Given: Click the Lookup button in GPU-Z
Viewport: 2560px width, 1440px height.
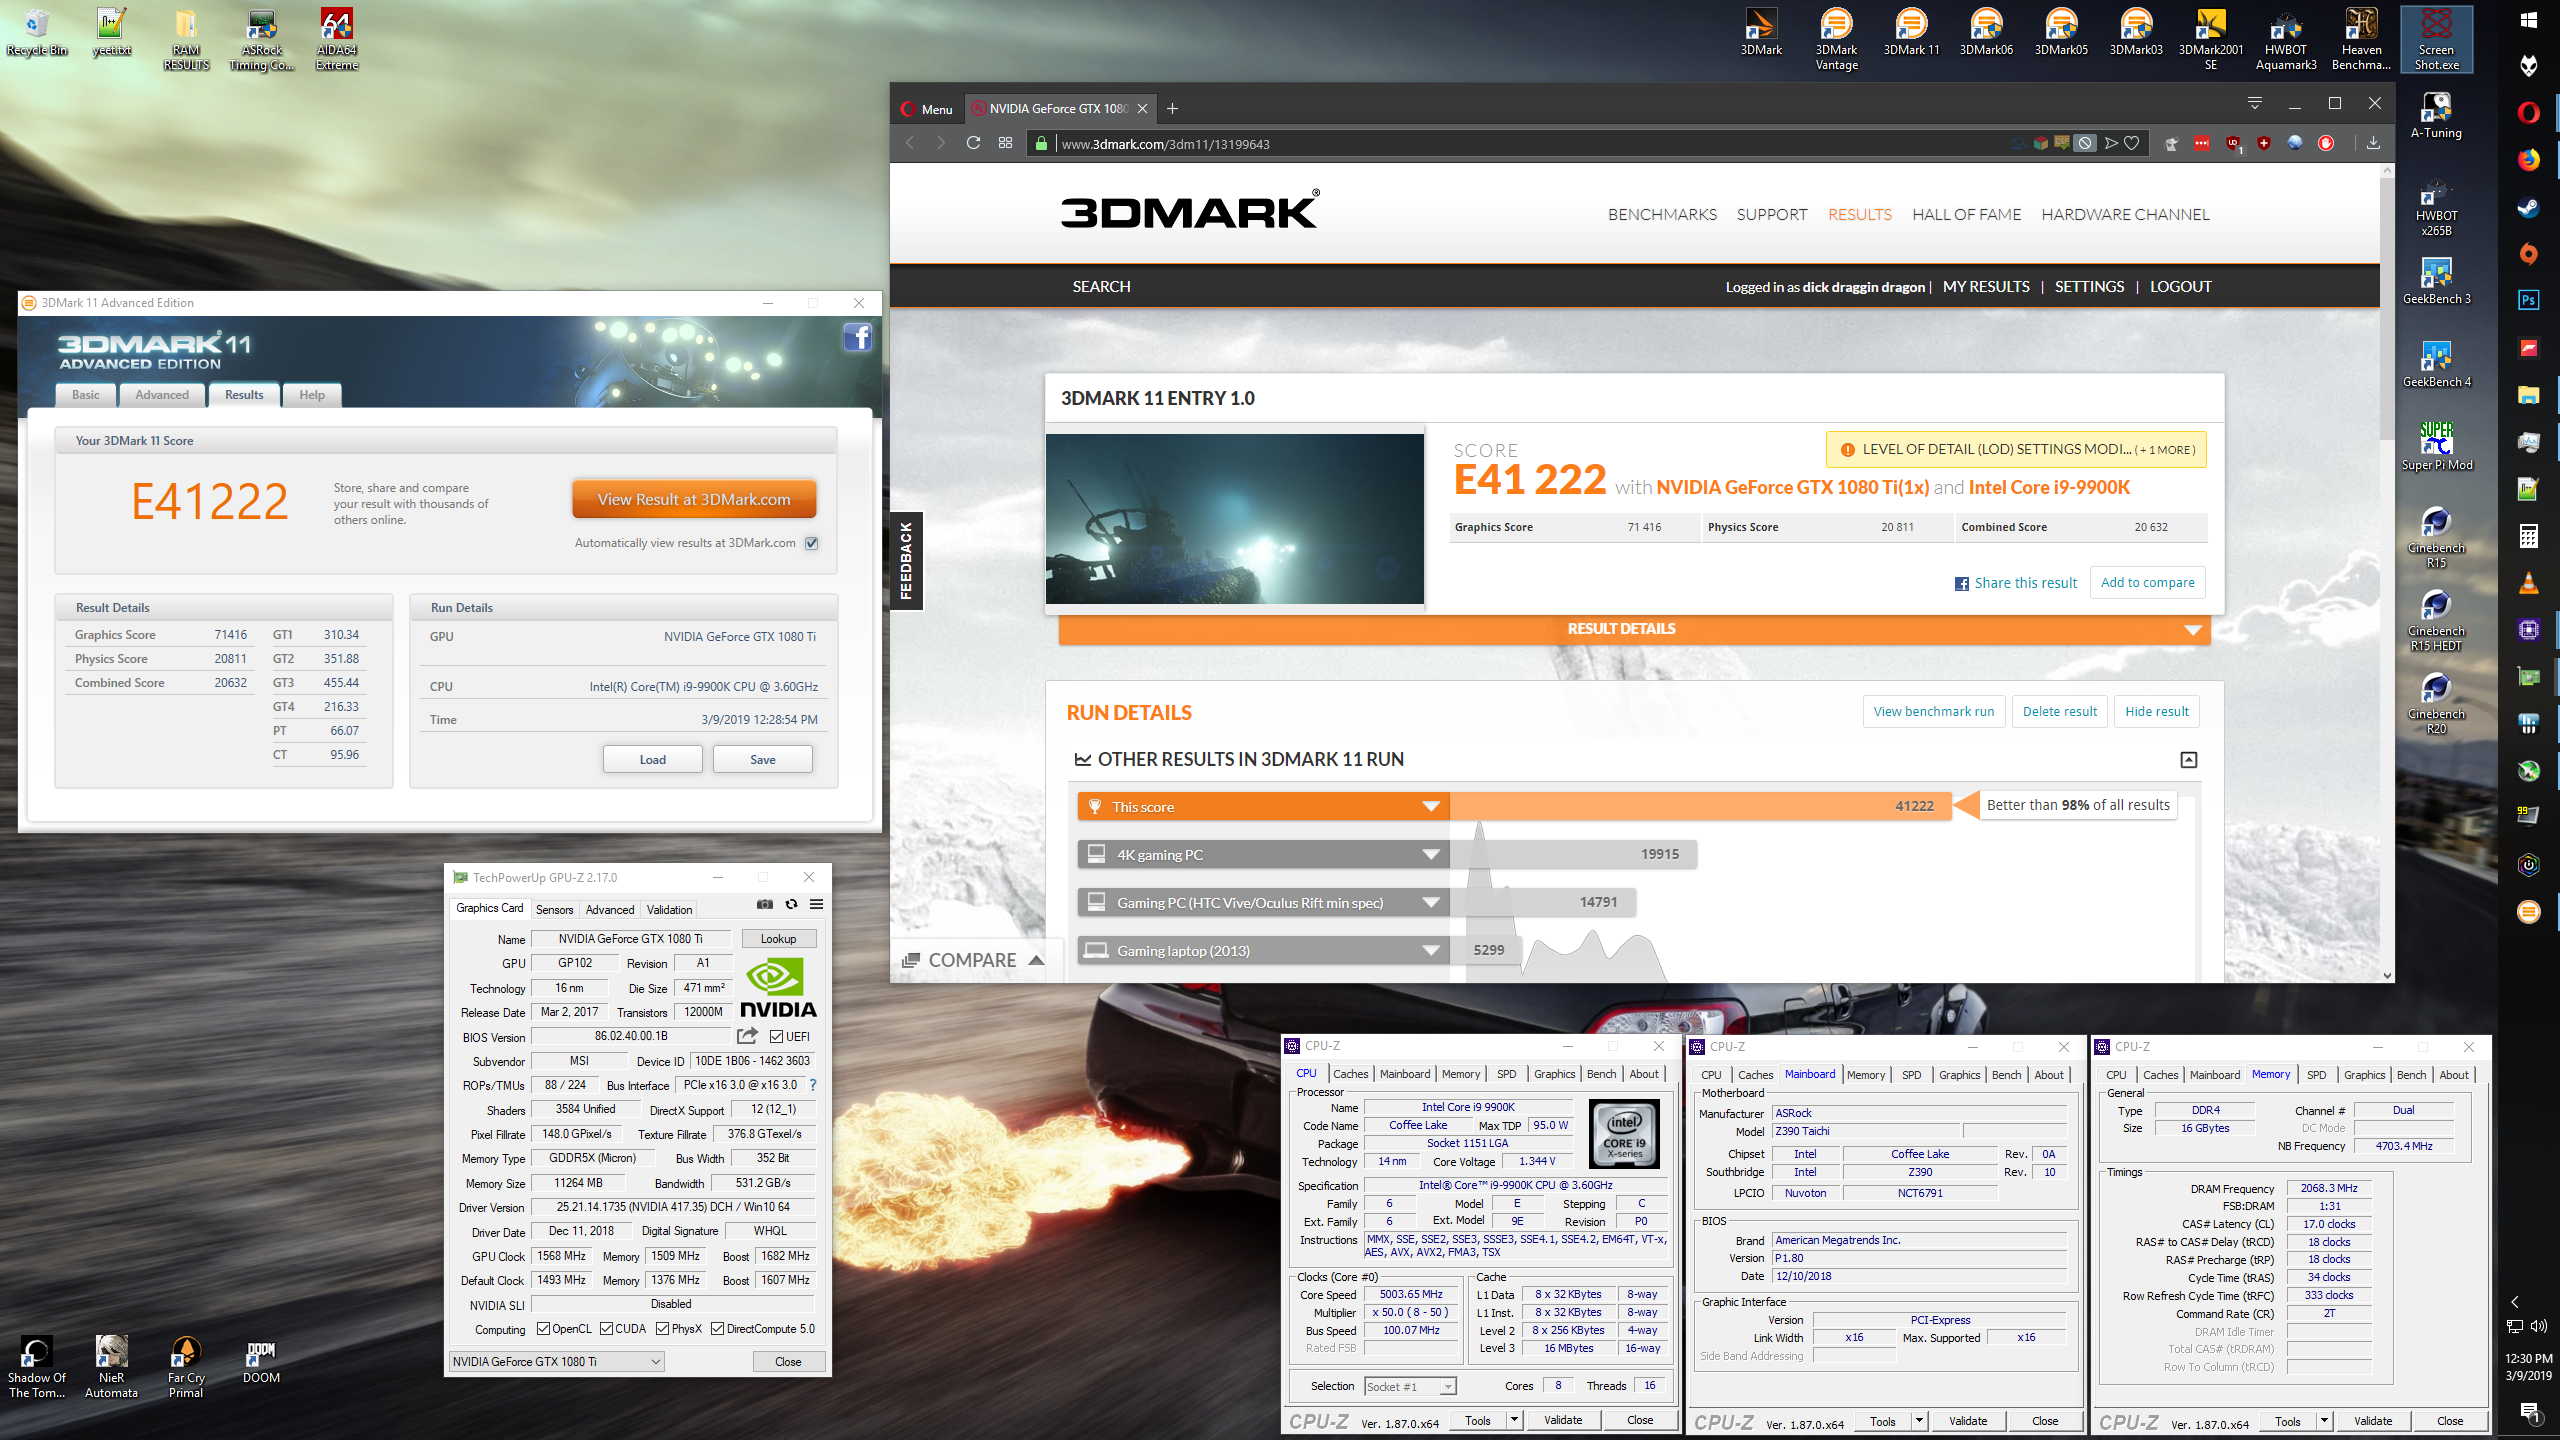Looking at the screenshot, I should pyautogui.click(x=778, y=939).
